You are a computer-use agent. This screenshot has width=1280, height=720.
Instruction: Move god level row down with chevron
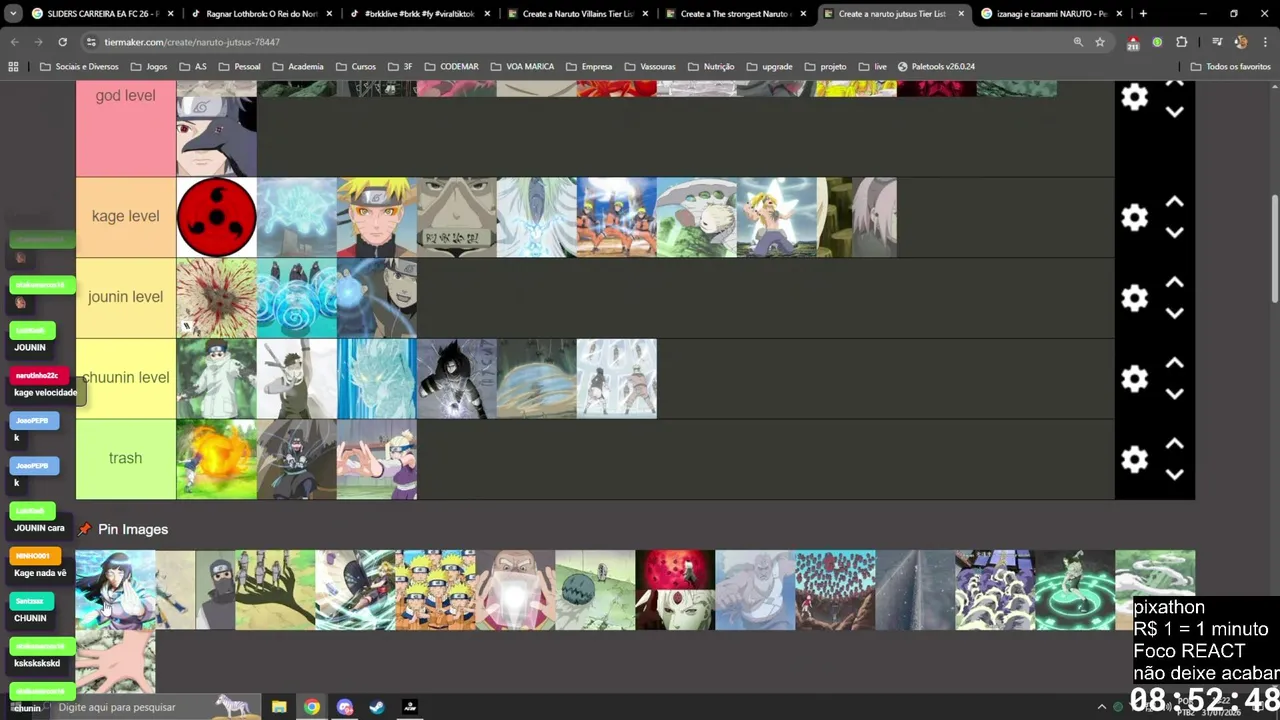[1175, 112]
